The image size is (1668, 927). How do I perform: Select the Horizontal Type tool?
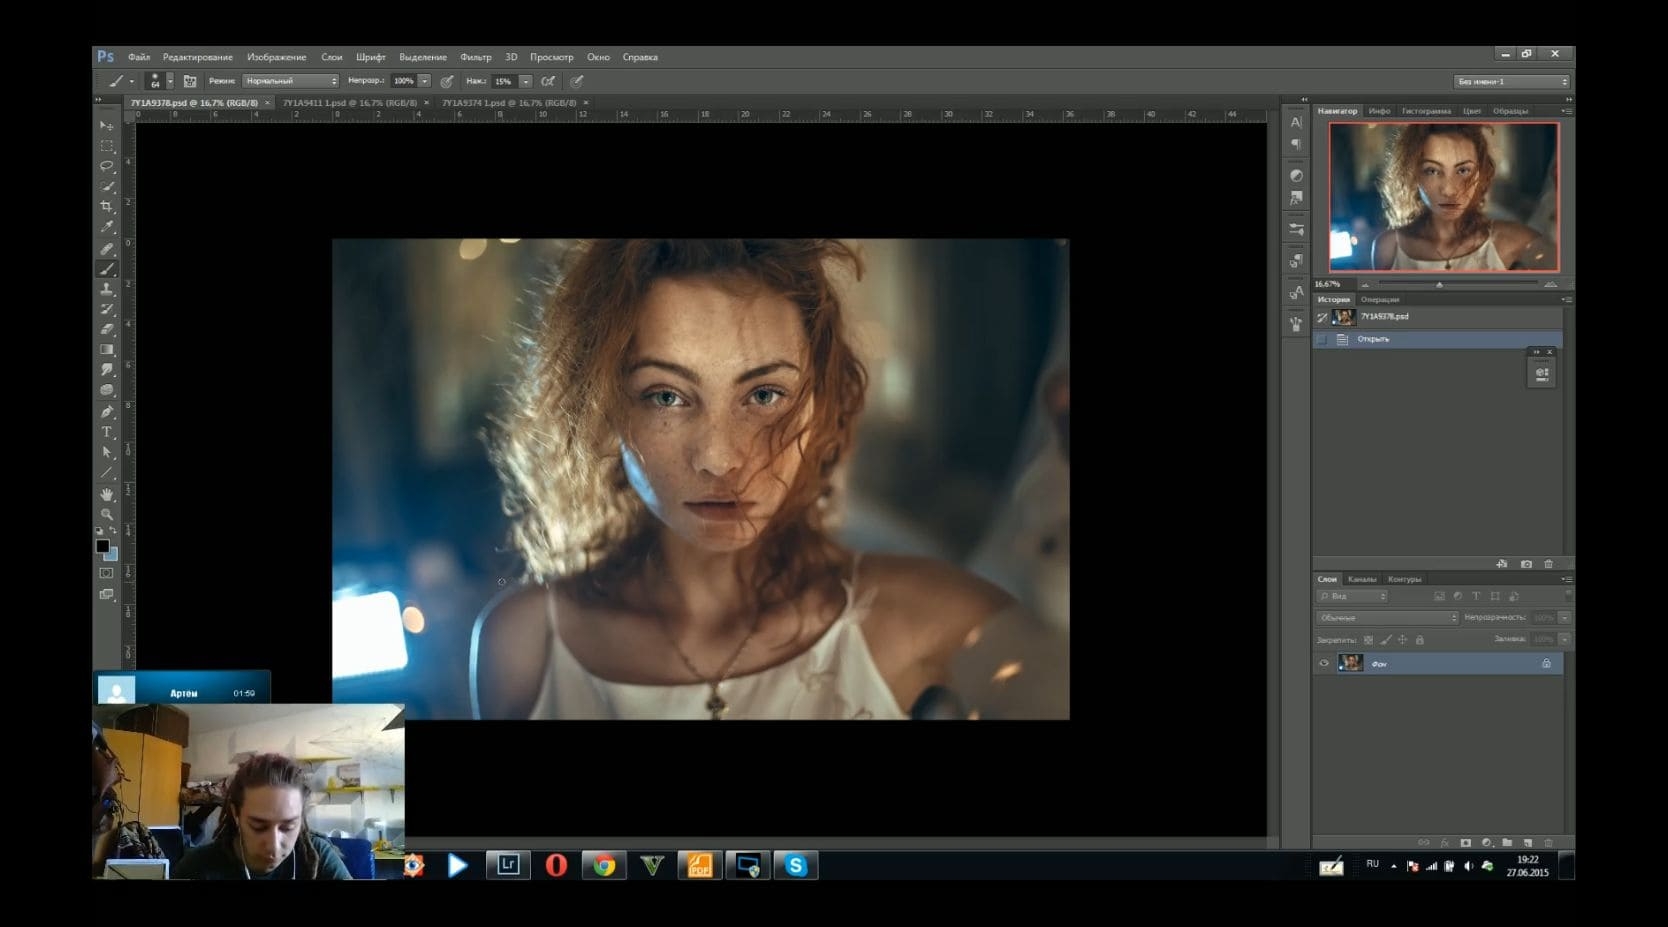point(106,432)
